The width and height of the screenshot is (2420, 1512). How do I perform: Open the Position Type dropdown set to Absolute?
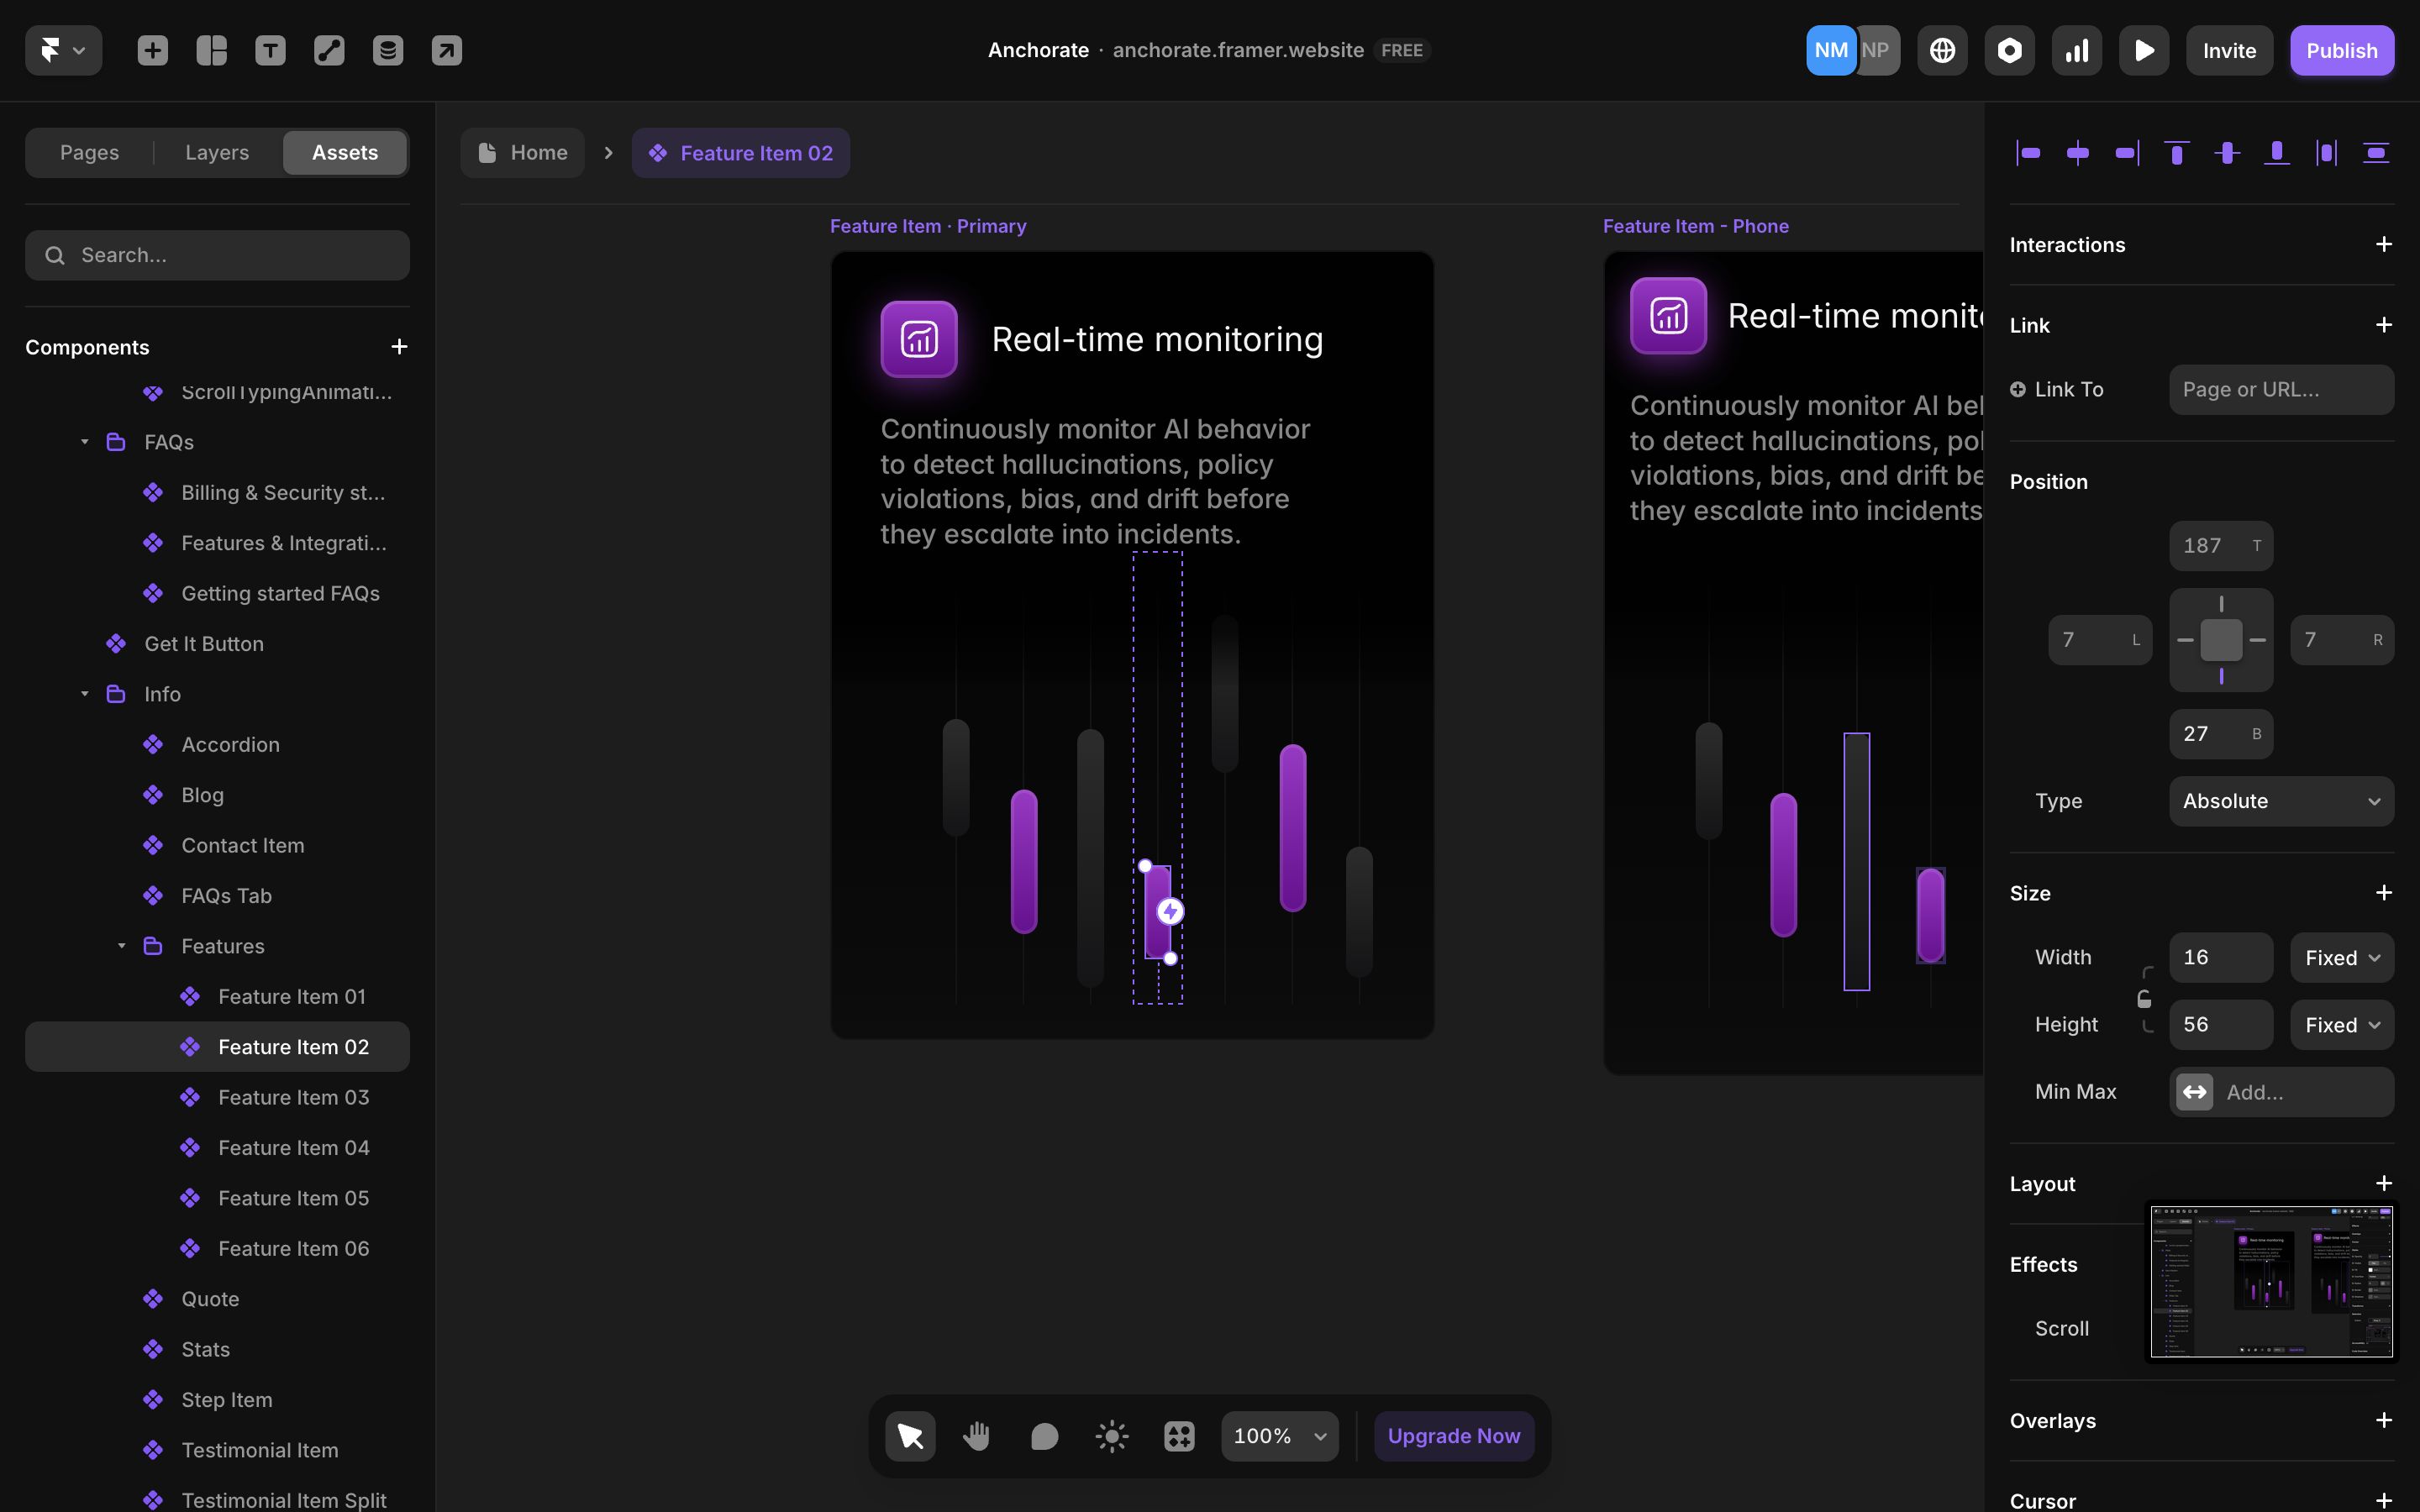point(2281,801)
